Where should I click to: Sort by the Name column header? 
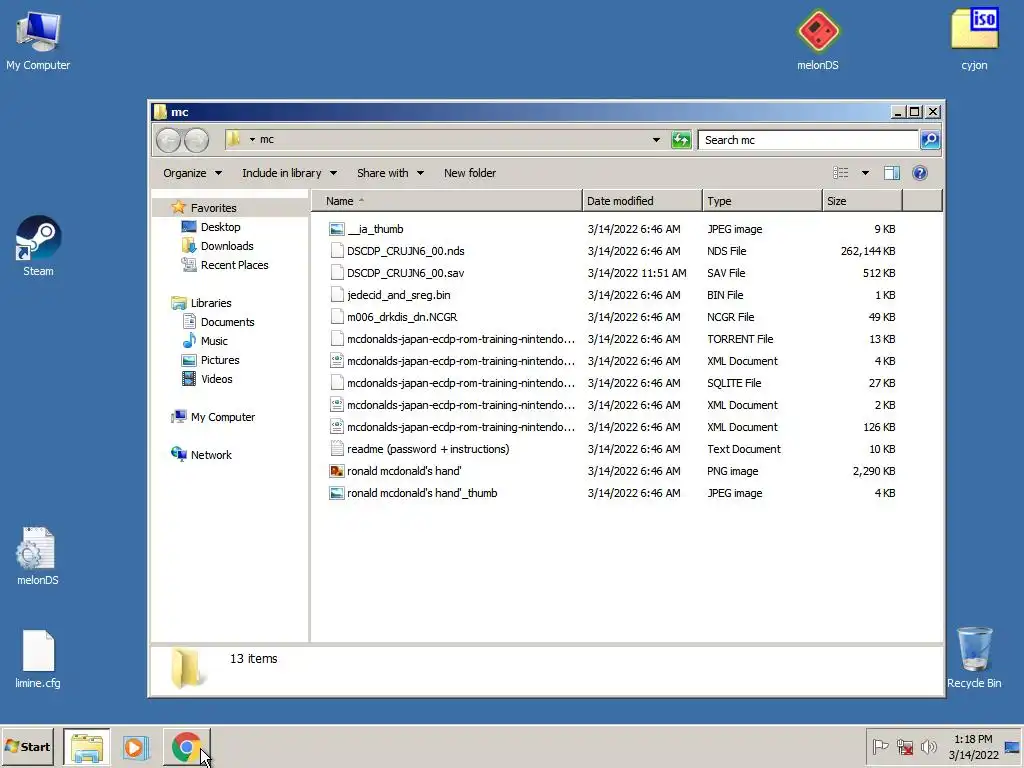[x=446, y=201]
